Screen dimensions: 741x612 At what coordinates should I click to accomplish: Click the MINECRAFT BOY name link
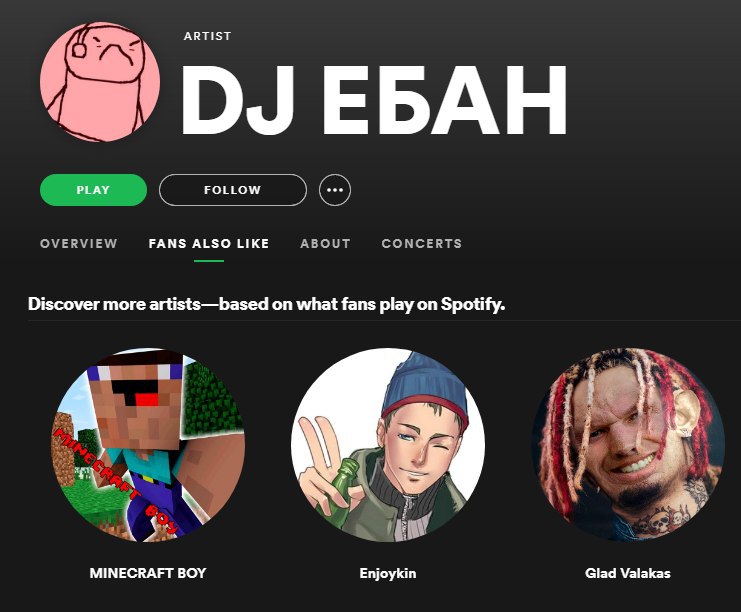coord(148,573)
